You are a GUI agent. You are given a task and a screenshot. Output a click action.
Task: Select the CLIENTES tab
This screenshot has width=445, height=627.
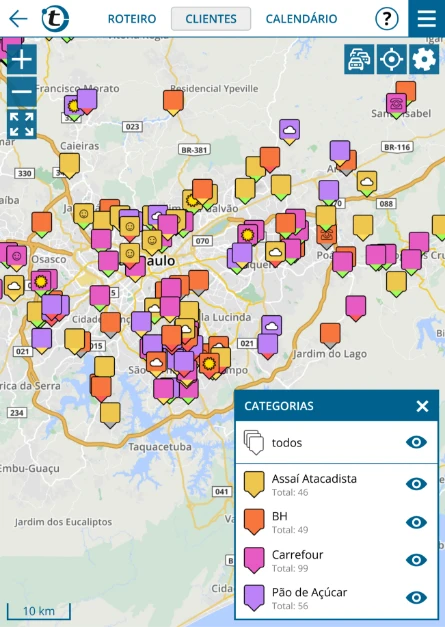tap(211, 19)
